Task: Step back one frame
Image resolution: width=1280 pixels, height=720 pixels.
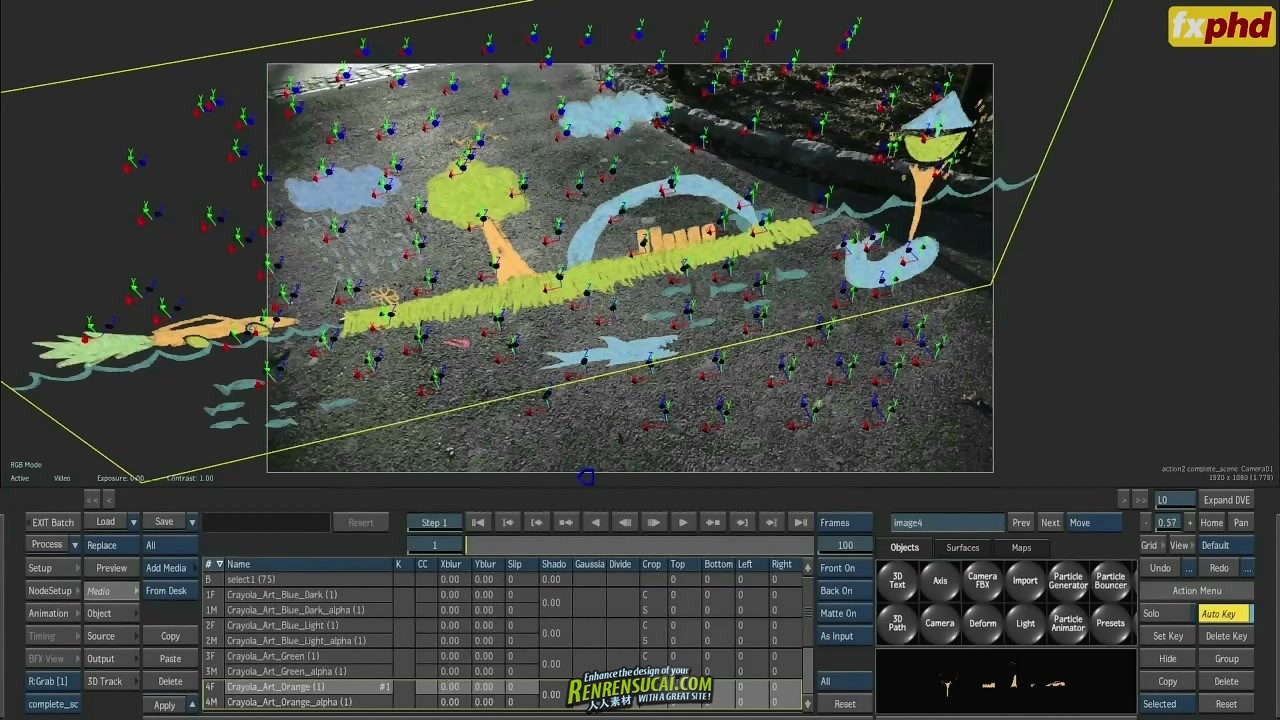Action: [x=624, y=522]
